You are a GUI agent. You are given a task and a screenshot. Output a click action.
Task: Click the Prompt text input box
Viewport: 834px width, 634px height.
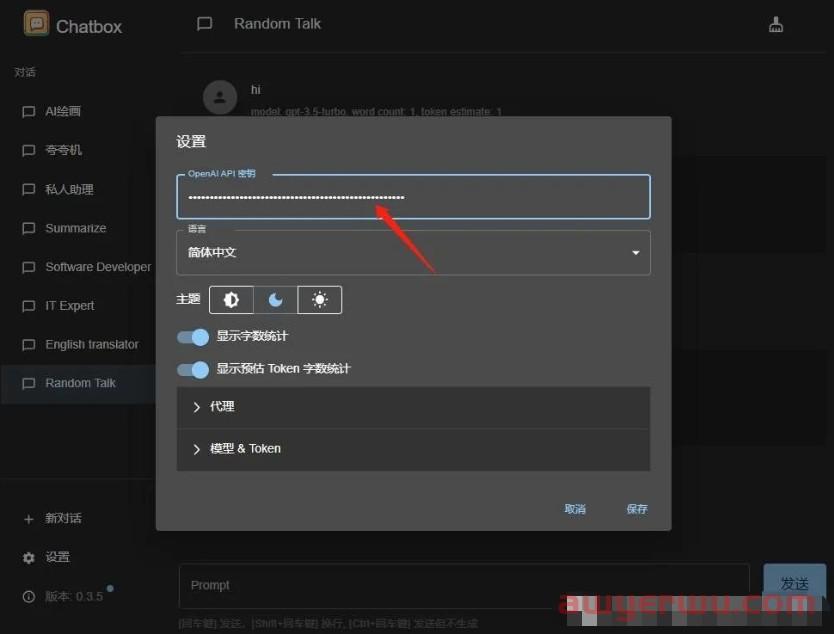pyautogui.click(x=464, y=586)
